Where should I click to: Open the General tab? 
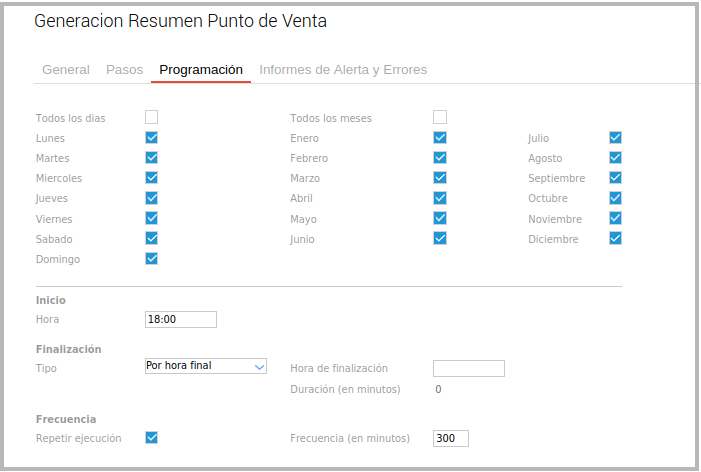[66, 70]
